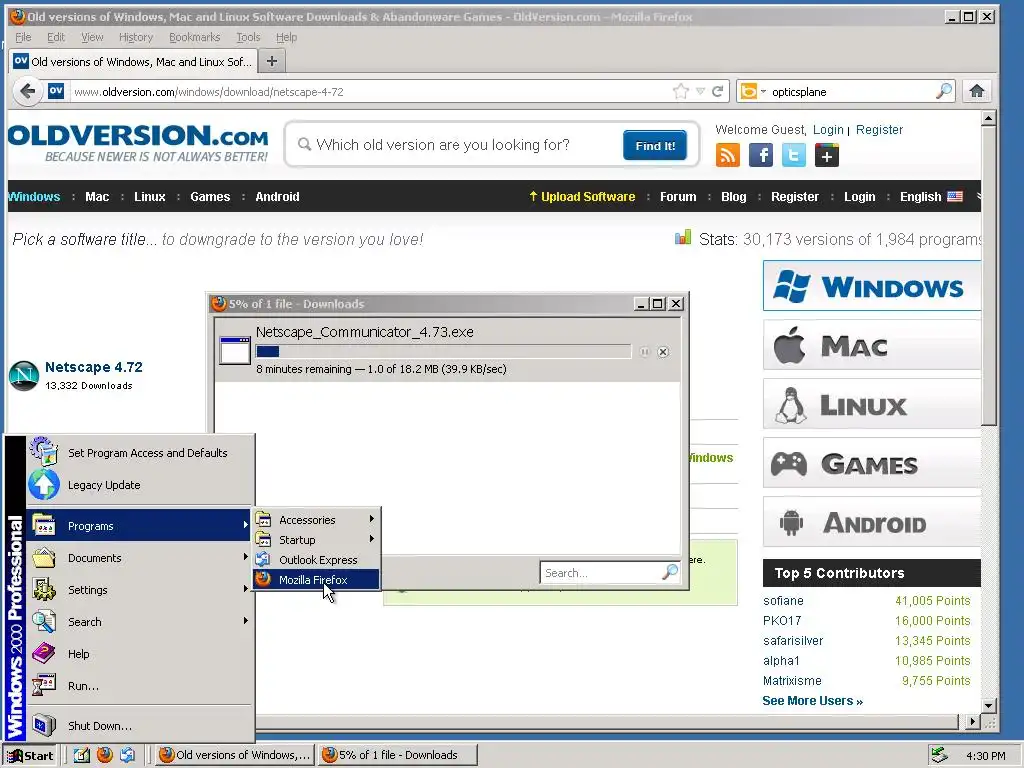Open the Twitter icon on OldVersion
This screenshot has width=1024, height=768.
click(x=793, y=155)
